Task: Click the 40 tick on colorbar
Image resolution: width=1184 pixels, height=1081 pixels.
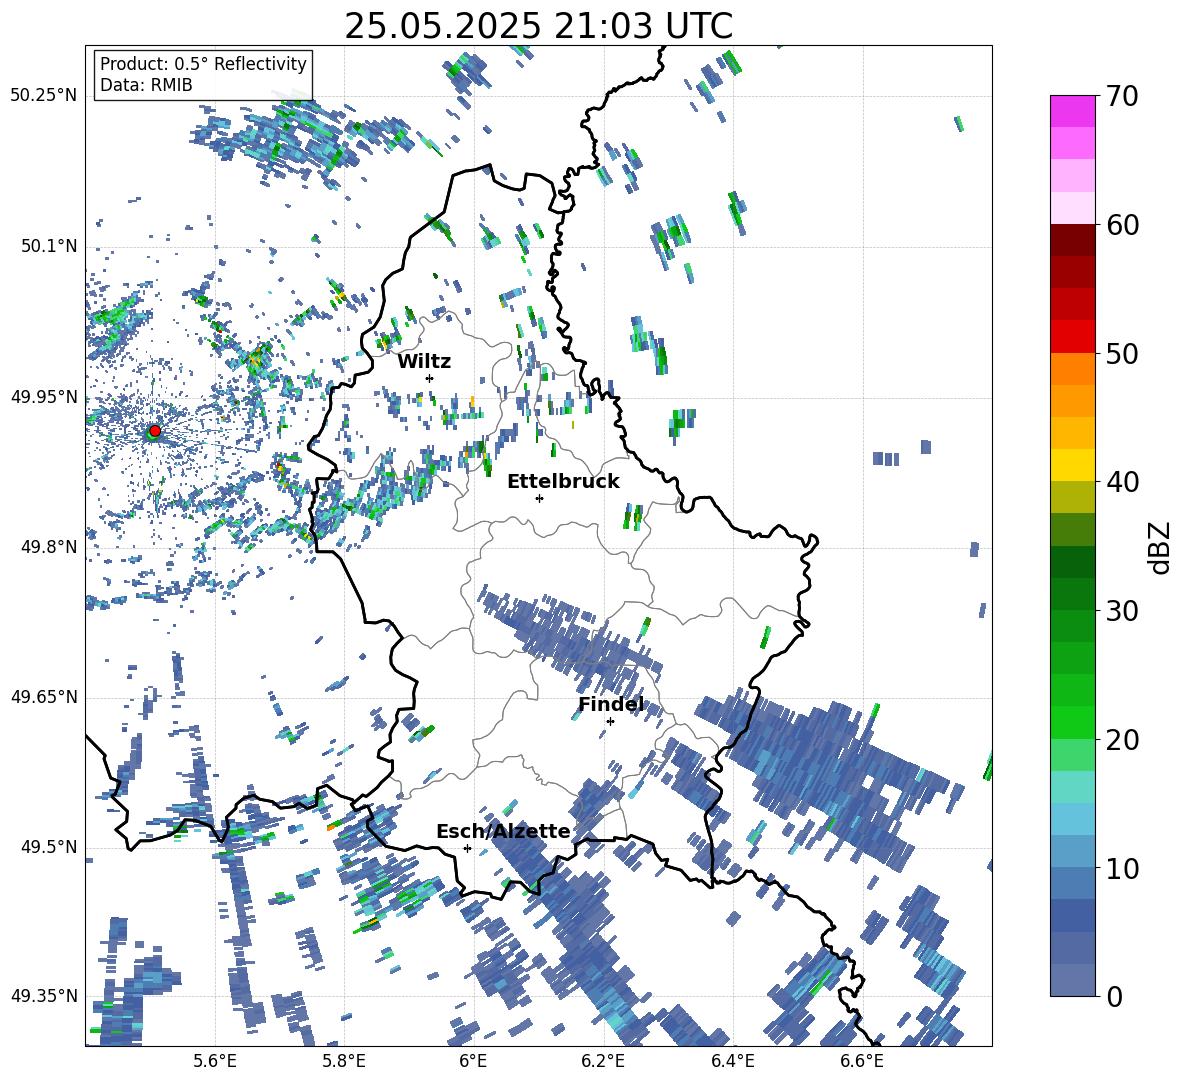Action: coord(1121,482)
